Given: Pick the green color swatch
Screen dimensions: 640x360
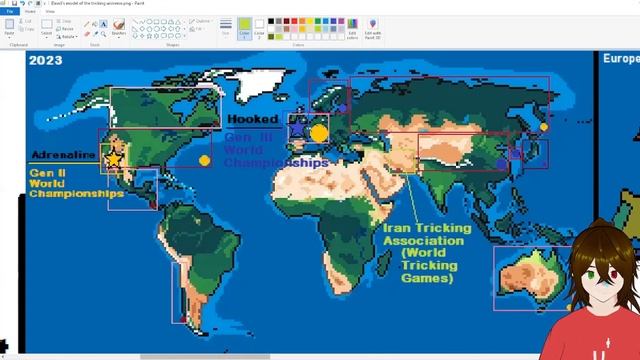Looking at the screenshot, I should click(318, 21).
